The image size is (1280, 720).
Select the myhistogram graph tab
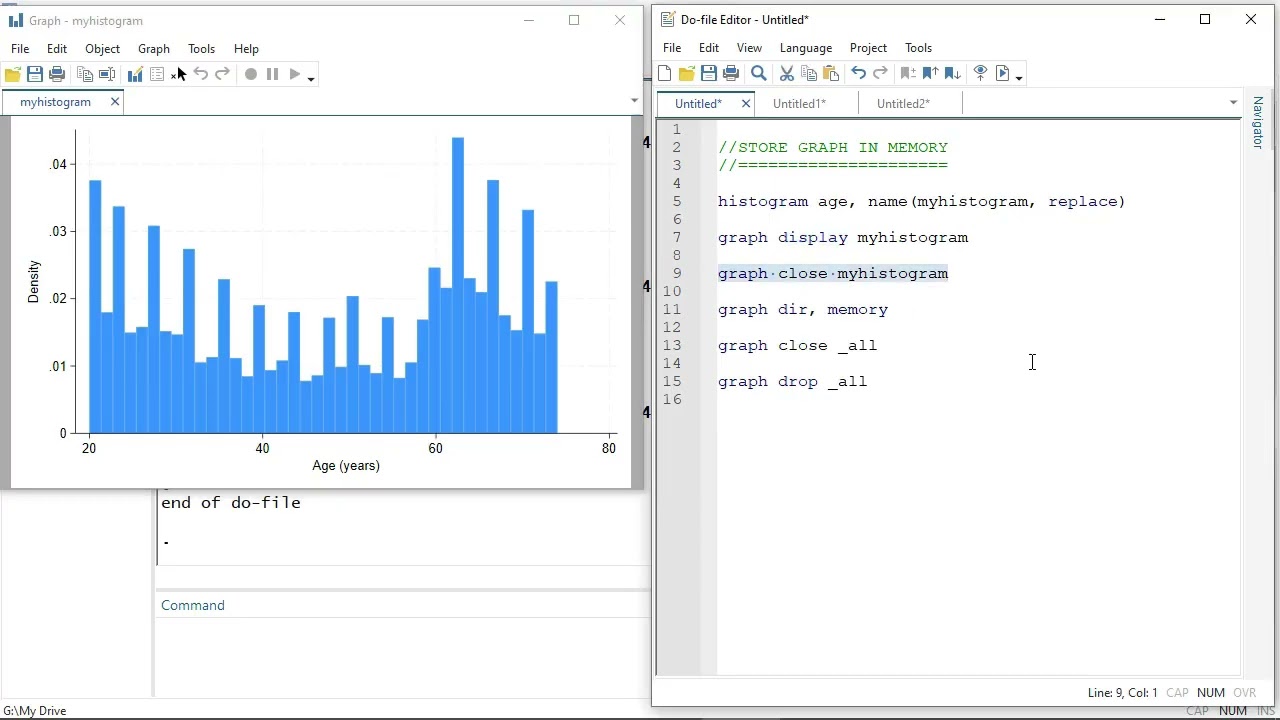coord(55,102)
